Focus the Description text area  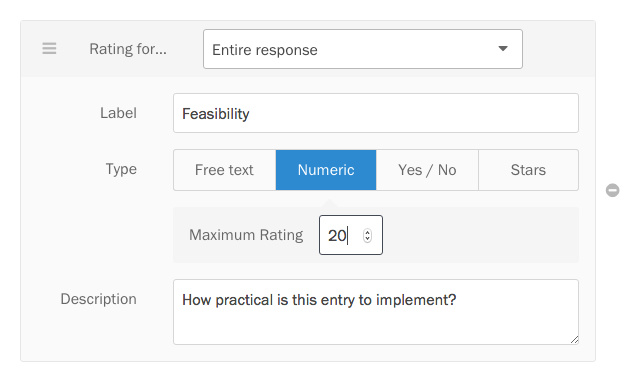pos(376,312)
